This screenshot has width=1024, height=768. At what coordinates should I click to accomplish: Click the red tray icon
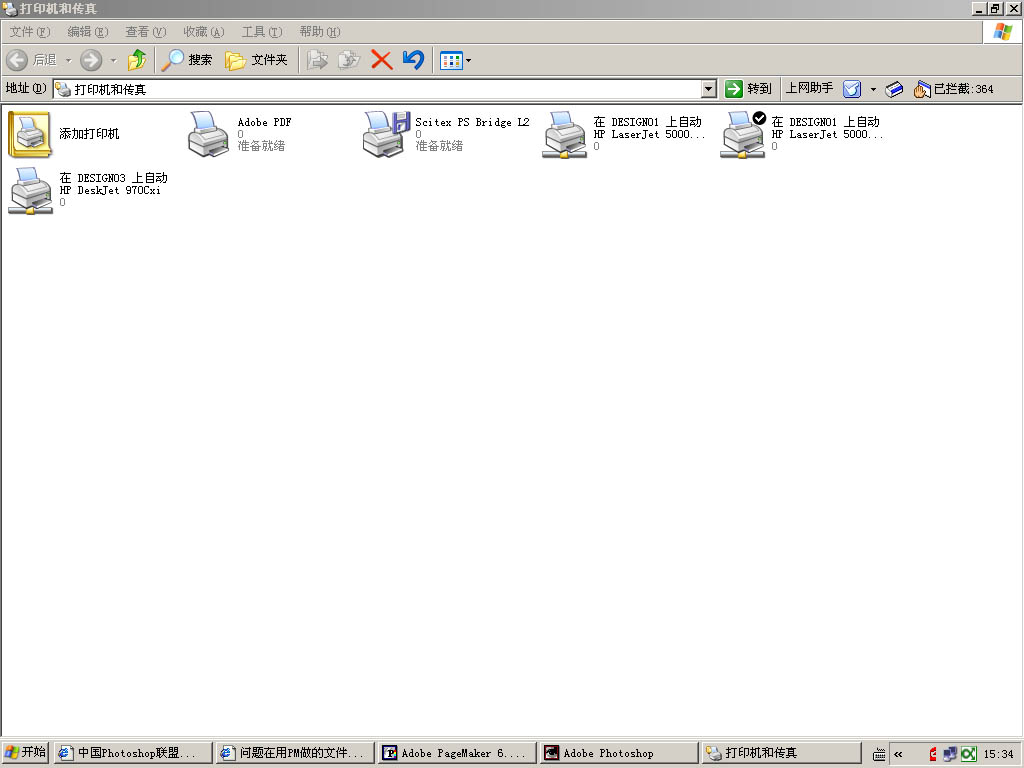tap(933, 754)
